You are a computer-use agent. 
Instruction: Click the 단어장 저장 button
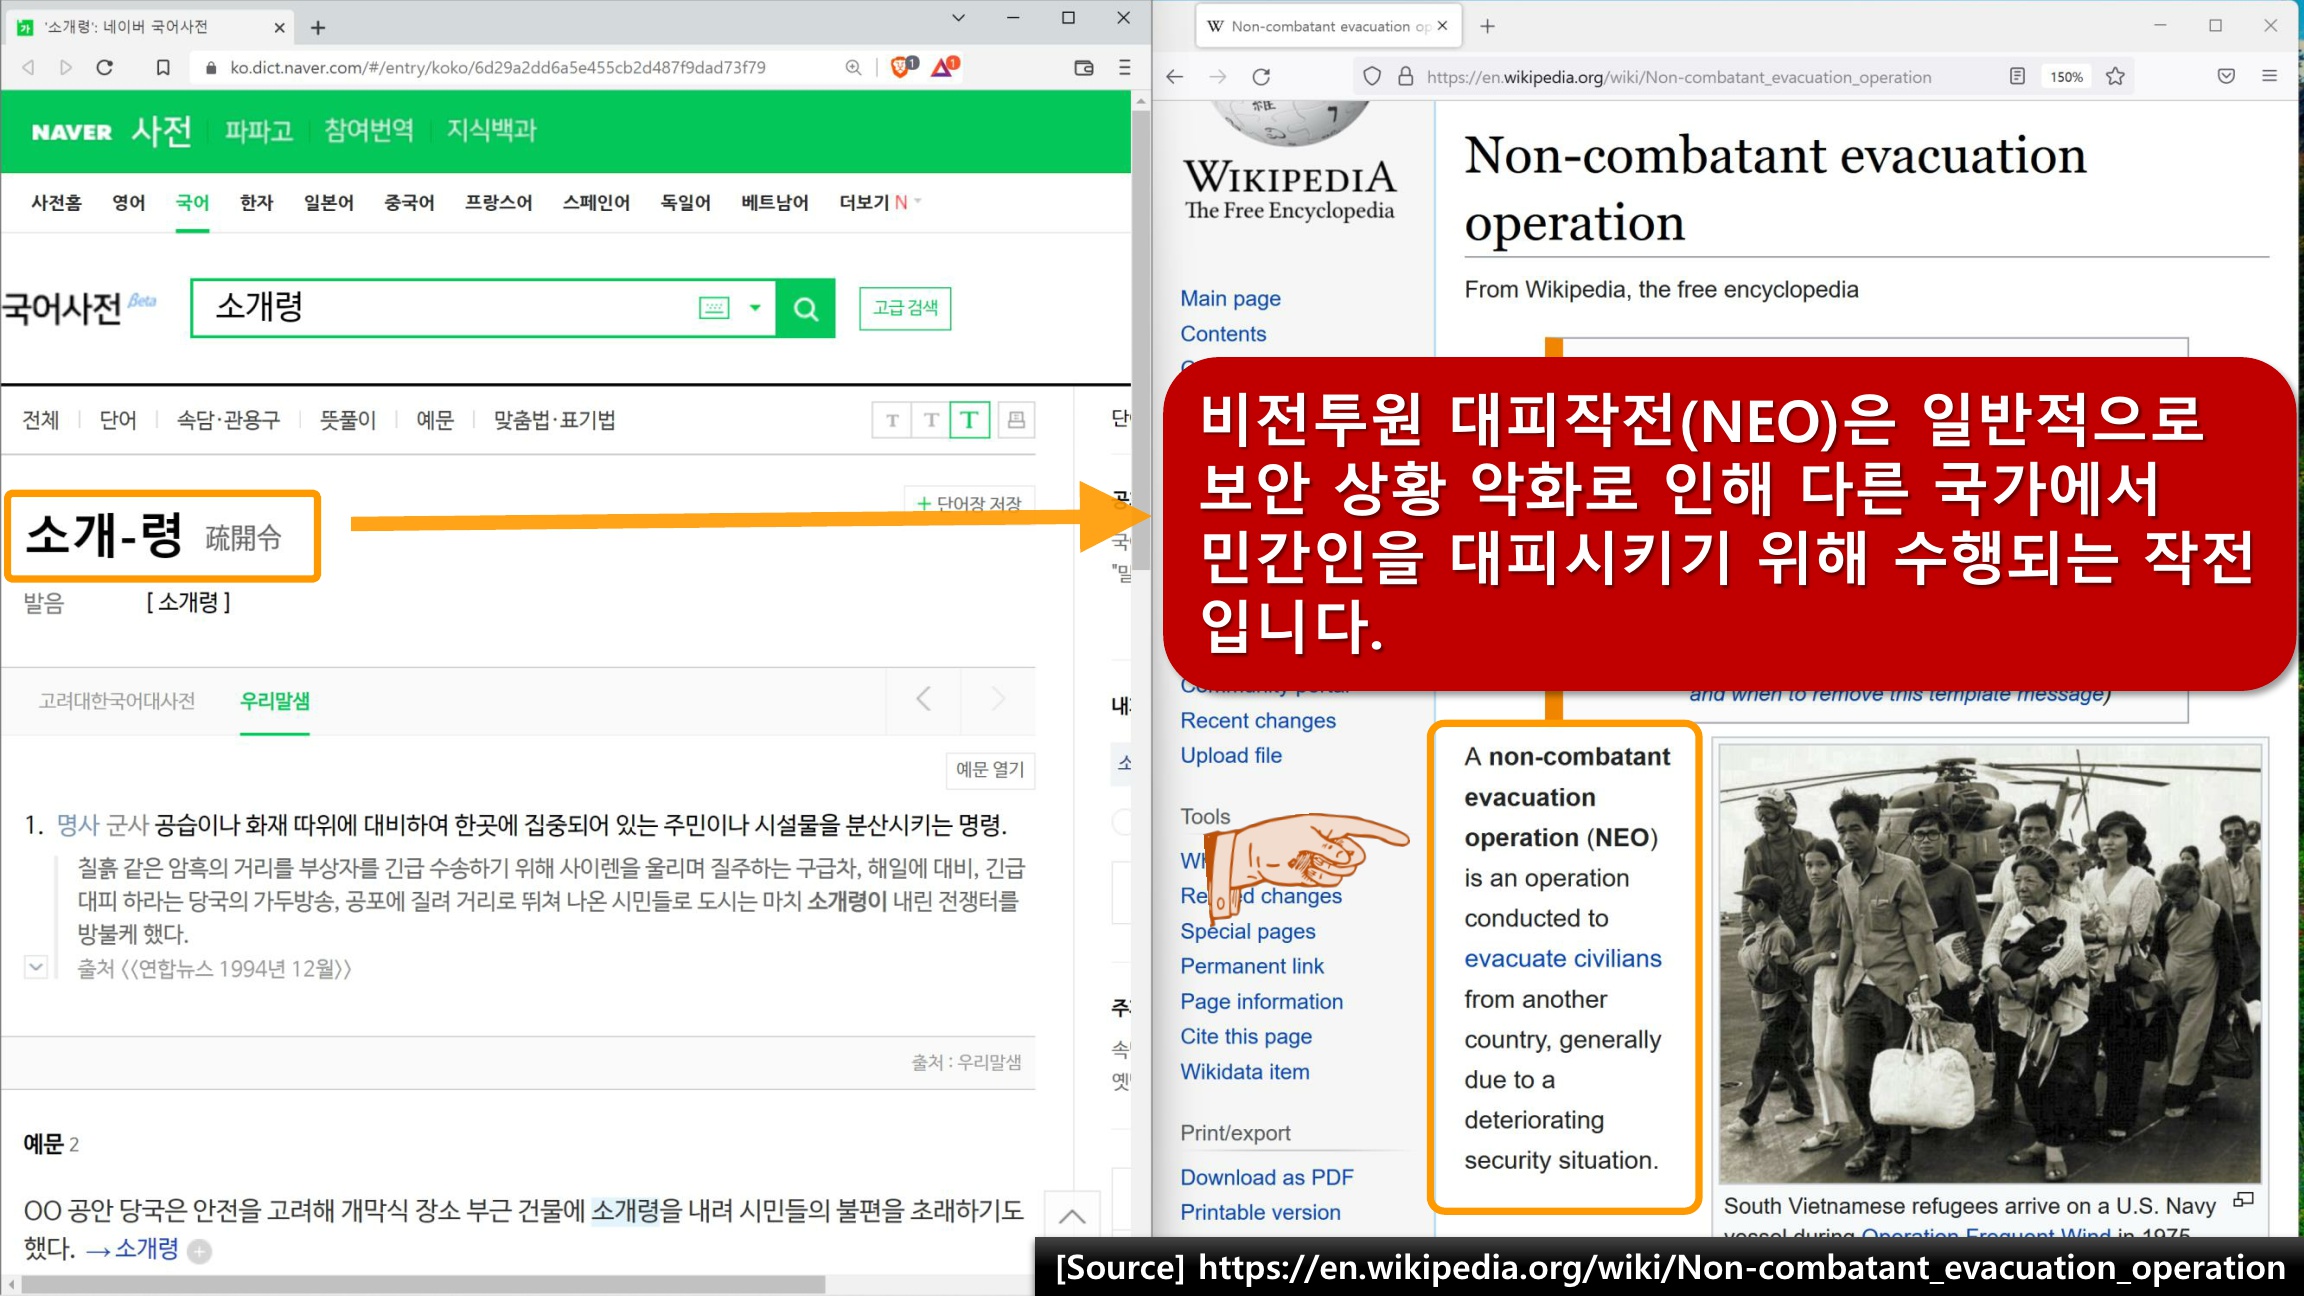coord(968,501)
